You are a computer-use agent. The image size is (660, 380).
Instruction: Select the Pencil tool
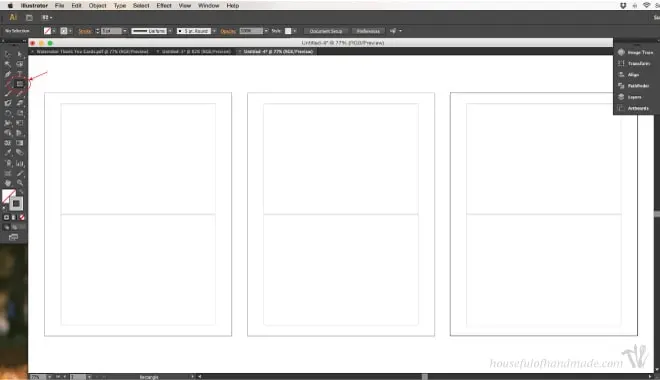19,93
